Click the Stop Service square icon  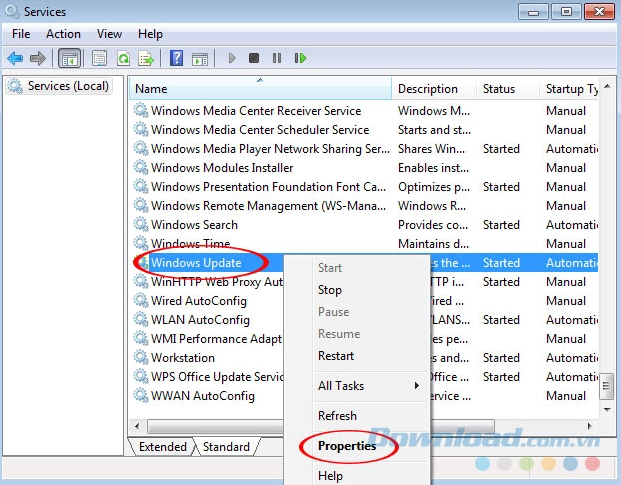[254, 58]
